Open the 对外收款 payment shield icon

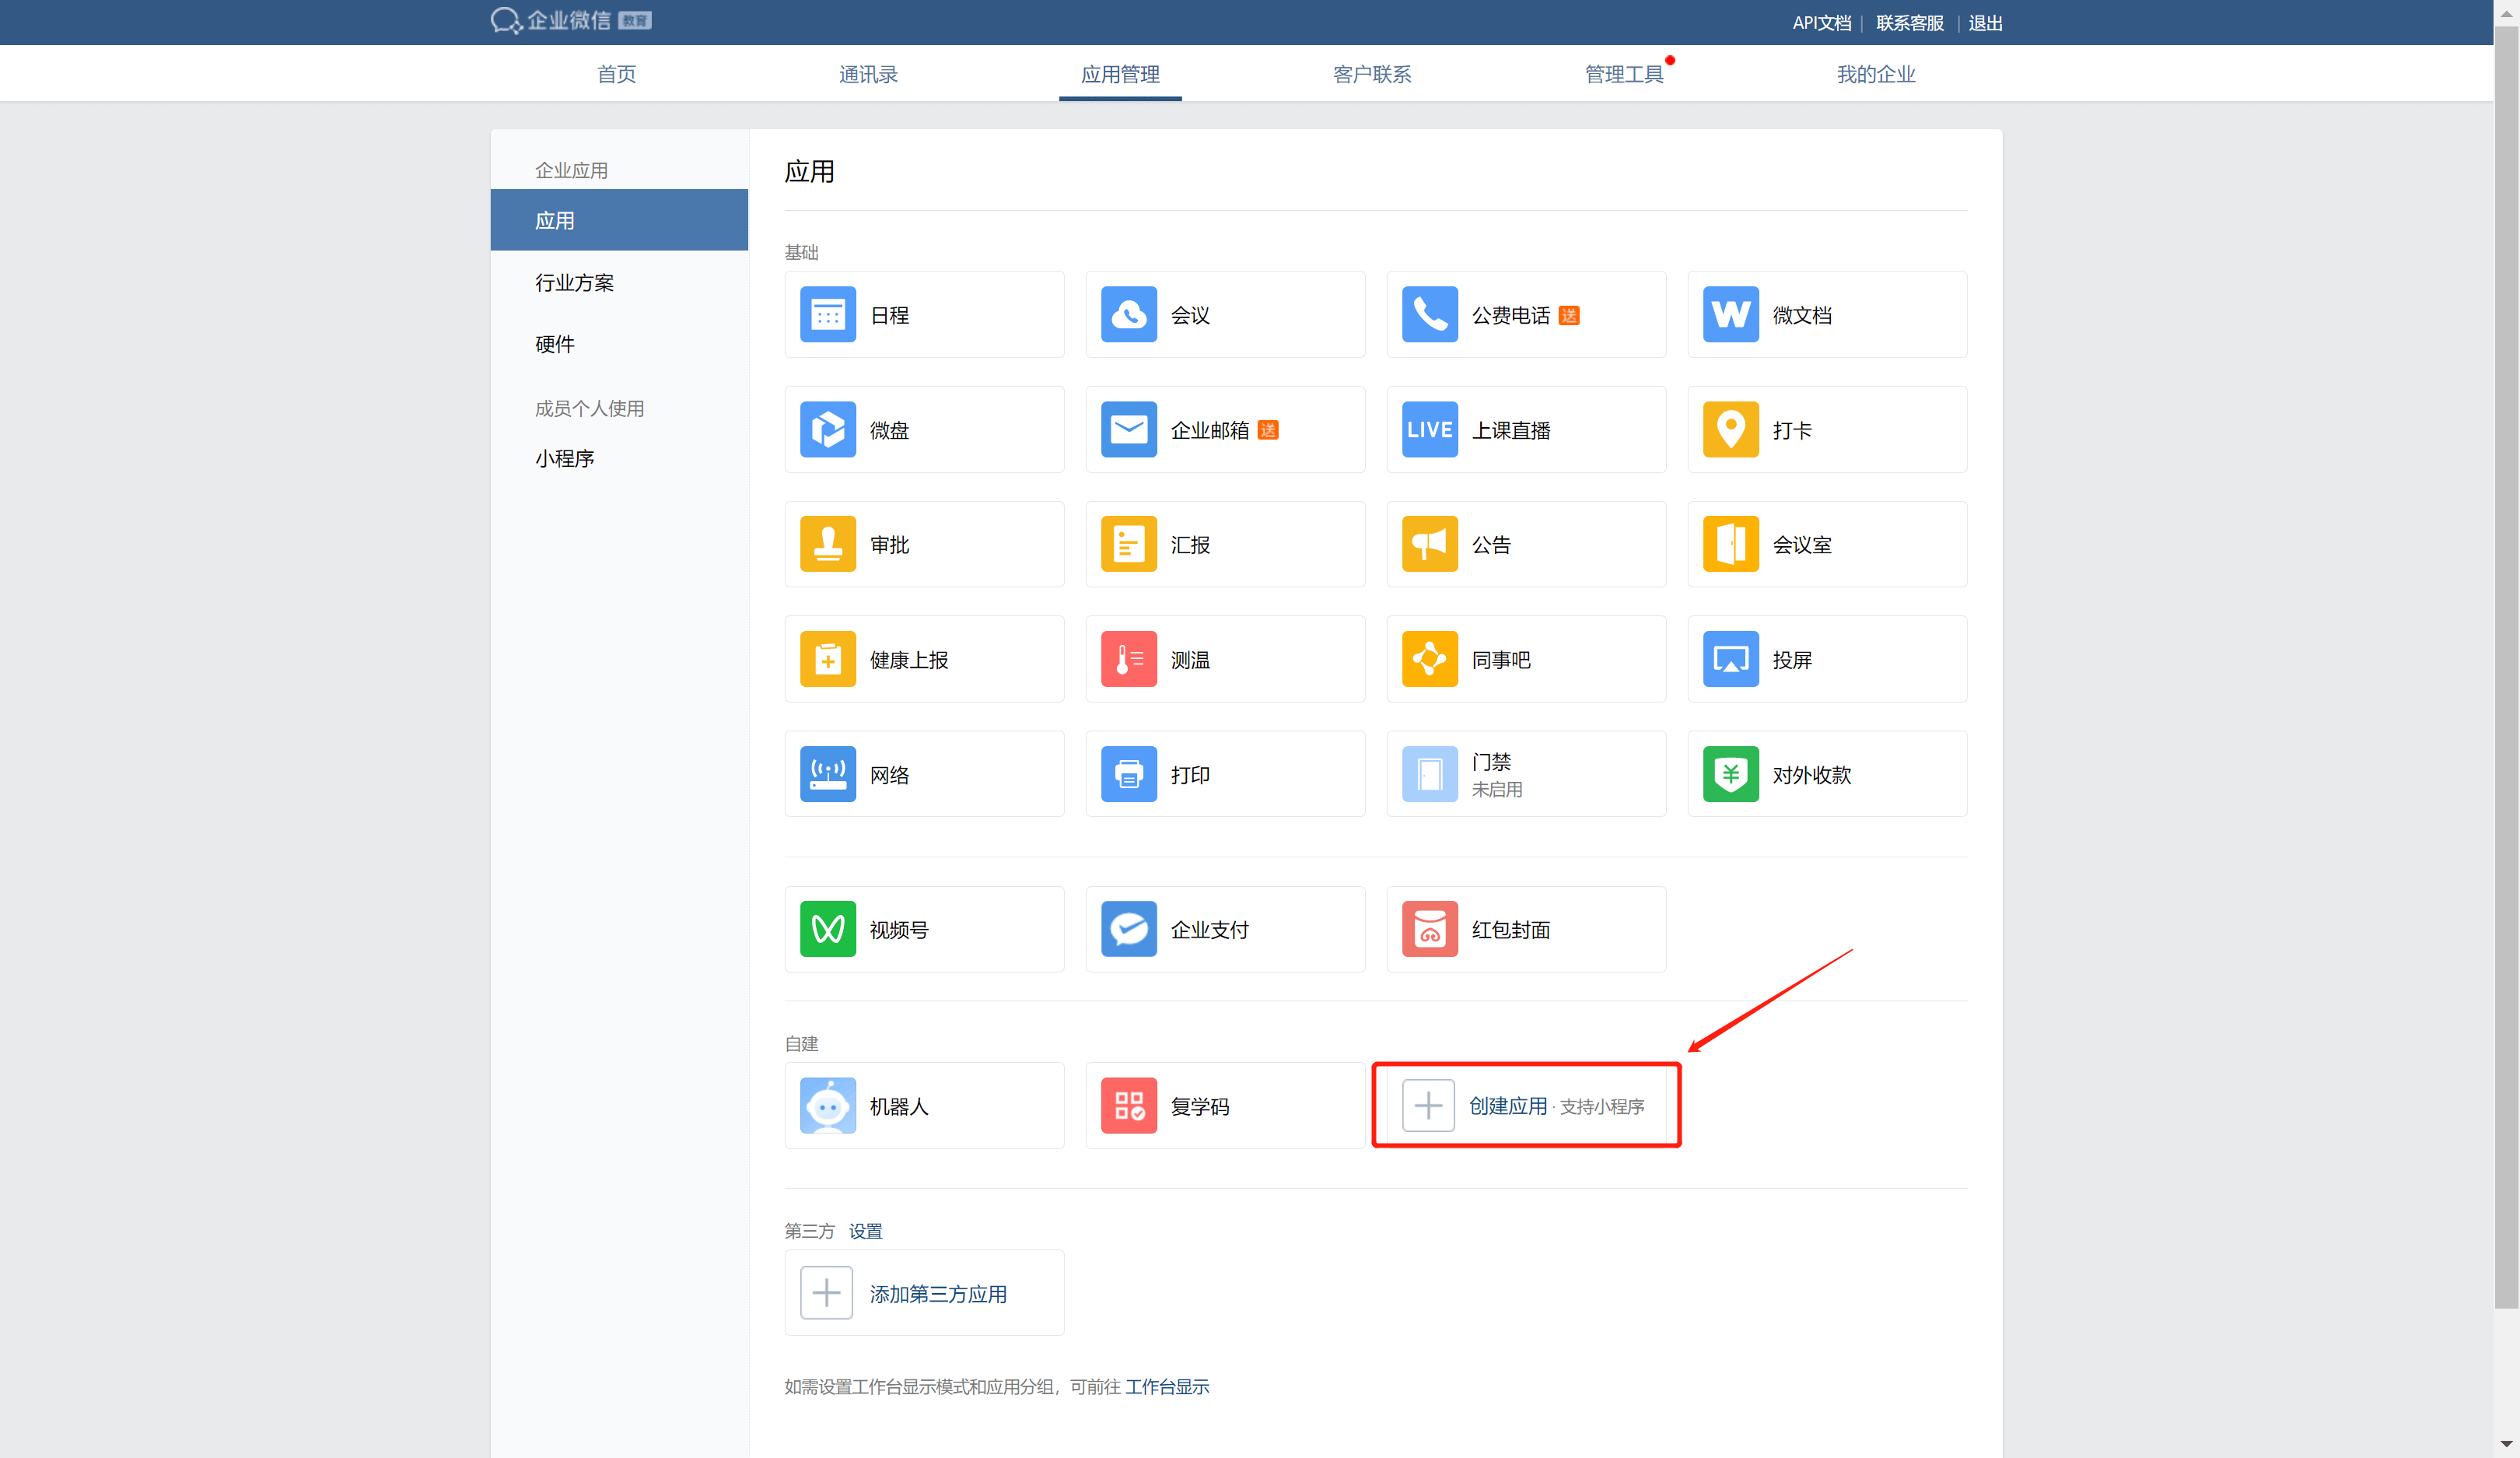click(x=1730, y=775)
